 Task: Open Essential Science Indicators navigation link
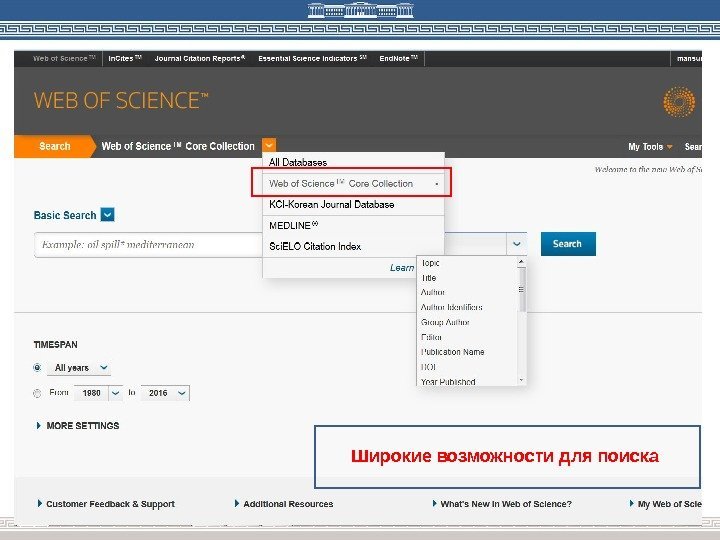tap(312, 58)
